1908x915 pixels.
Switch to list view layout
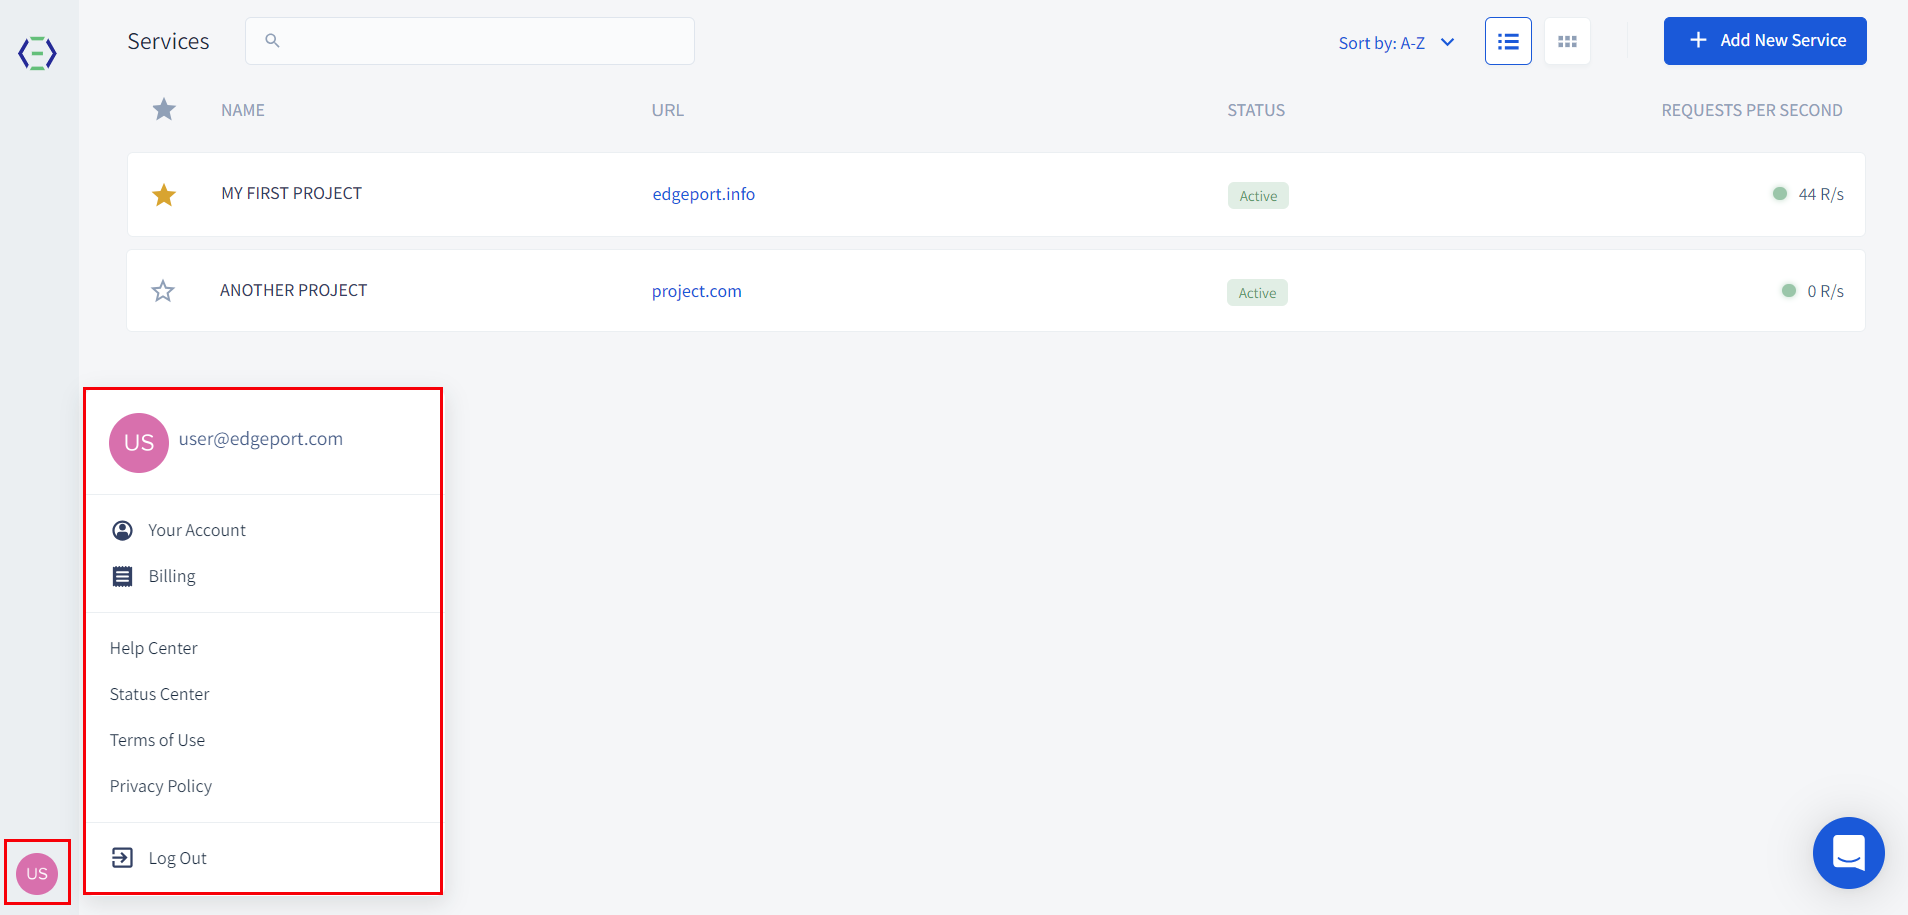point(1508,41)
